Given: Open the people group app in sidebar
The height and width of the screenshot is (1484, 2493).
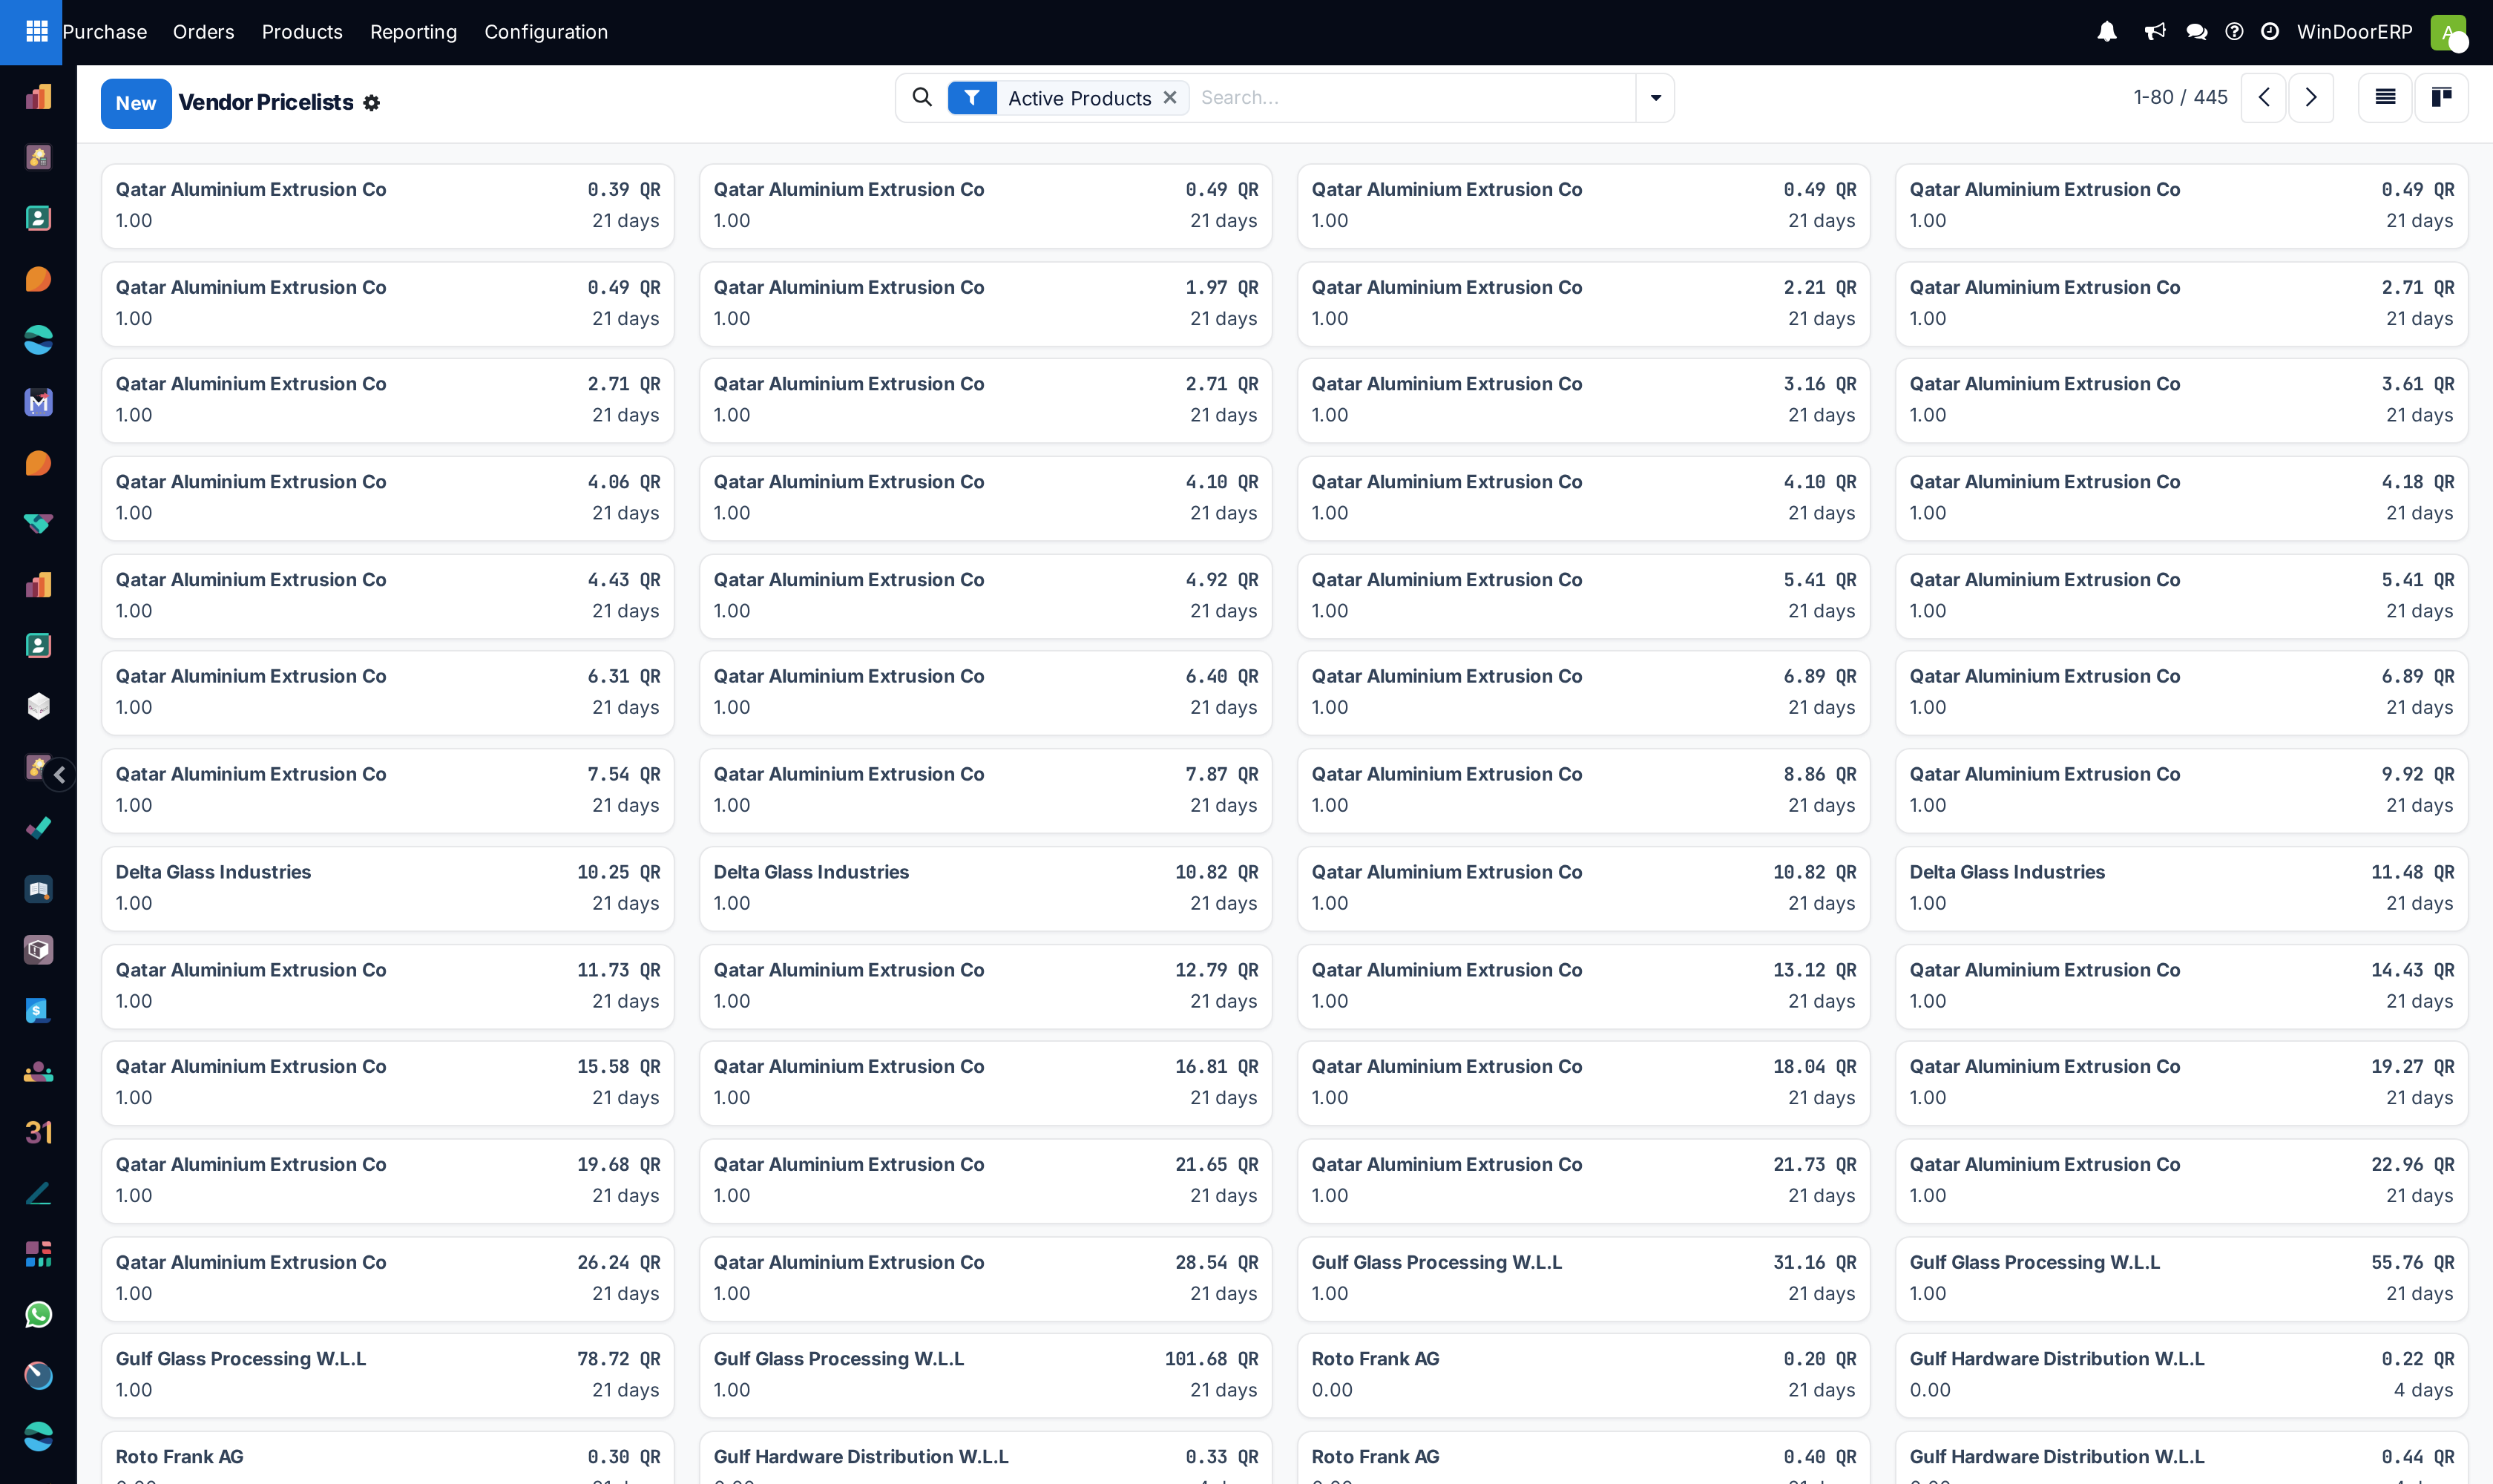Looking at the screenshot, I should click(x=38, y=1072).
